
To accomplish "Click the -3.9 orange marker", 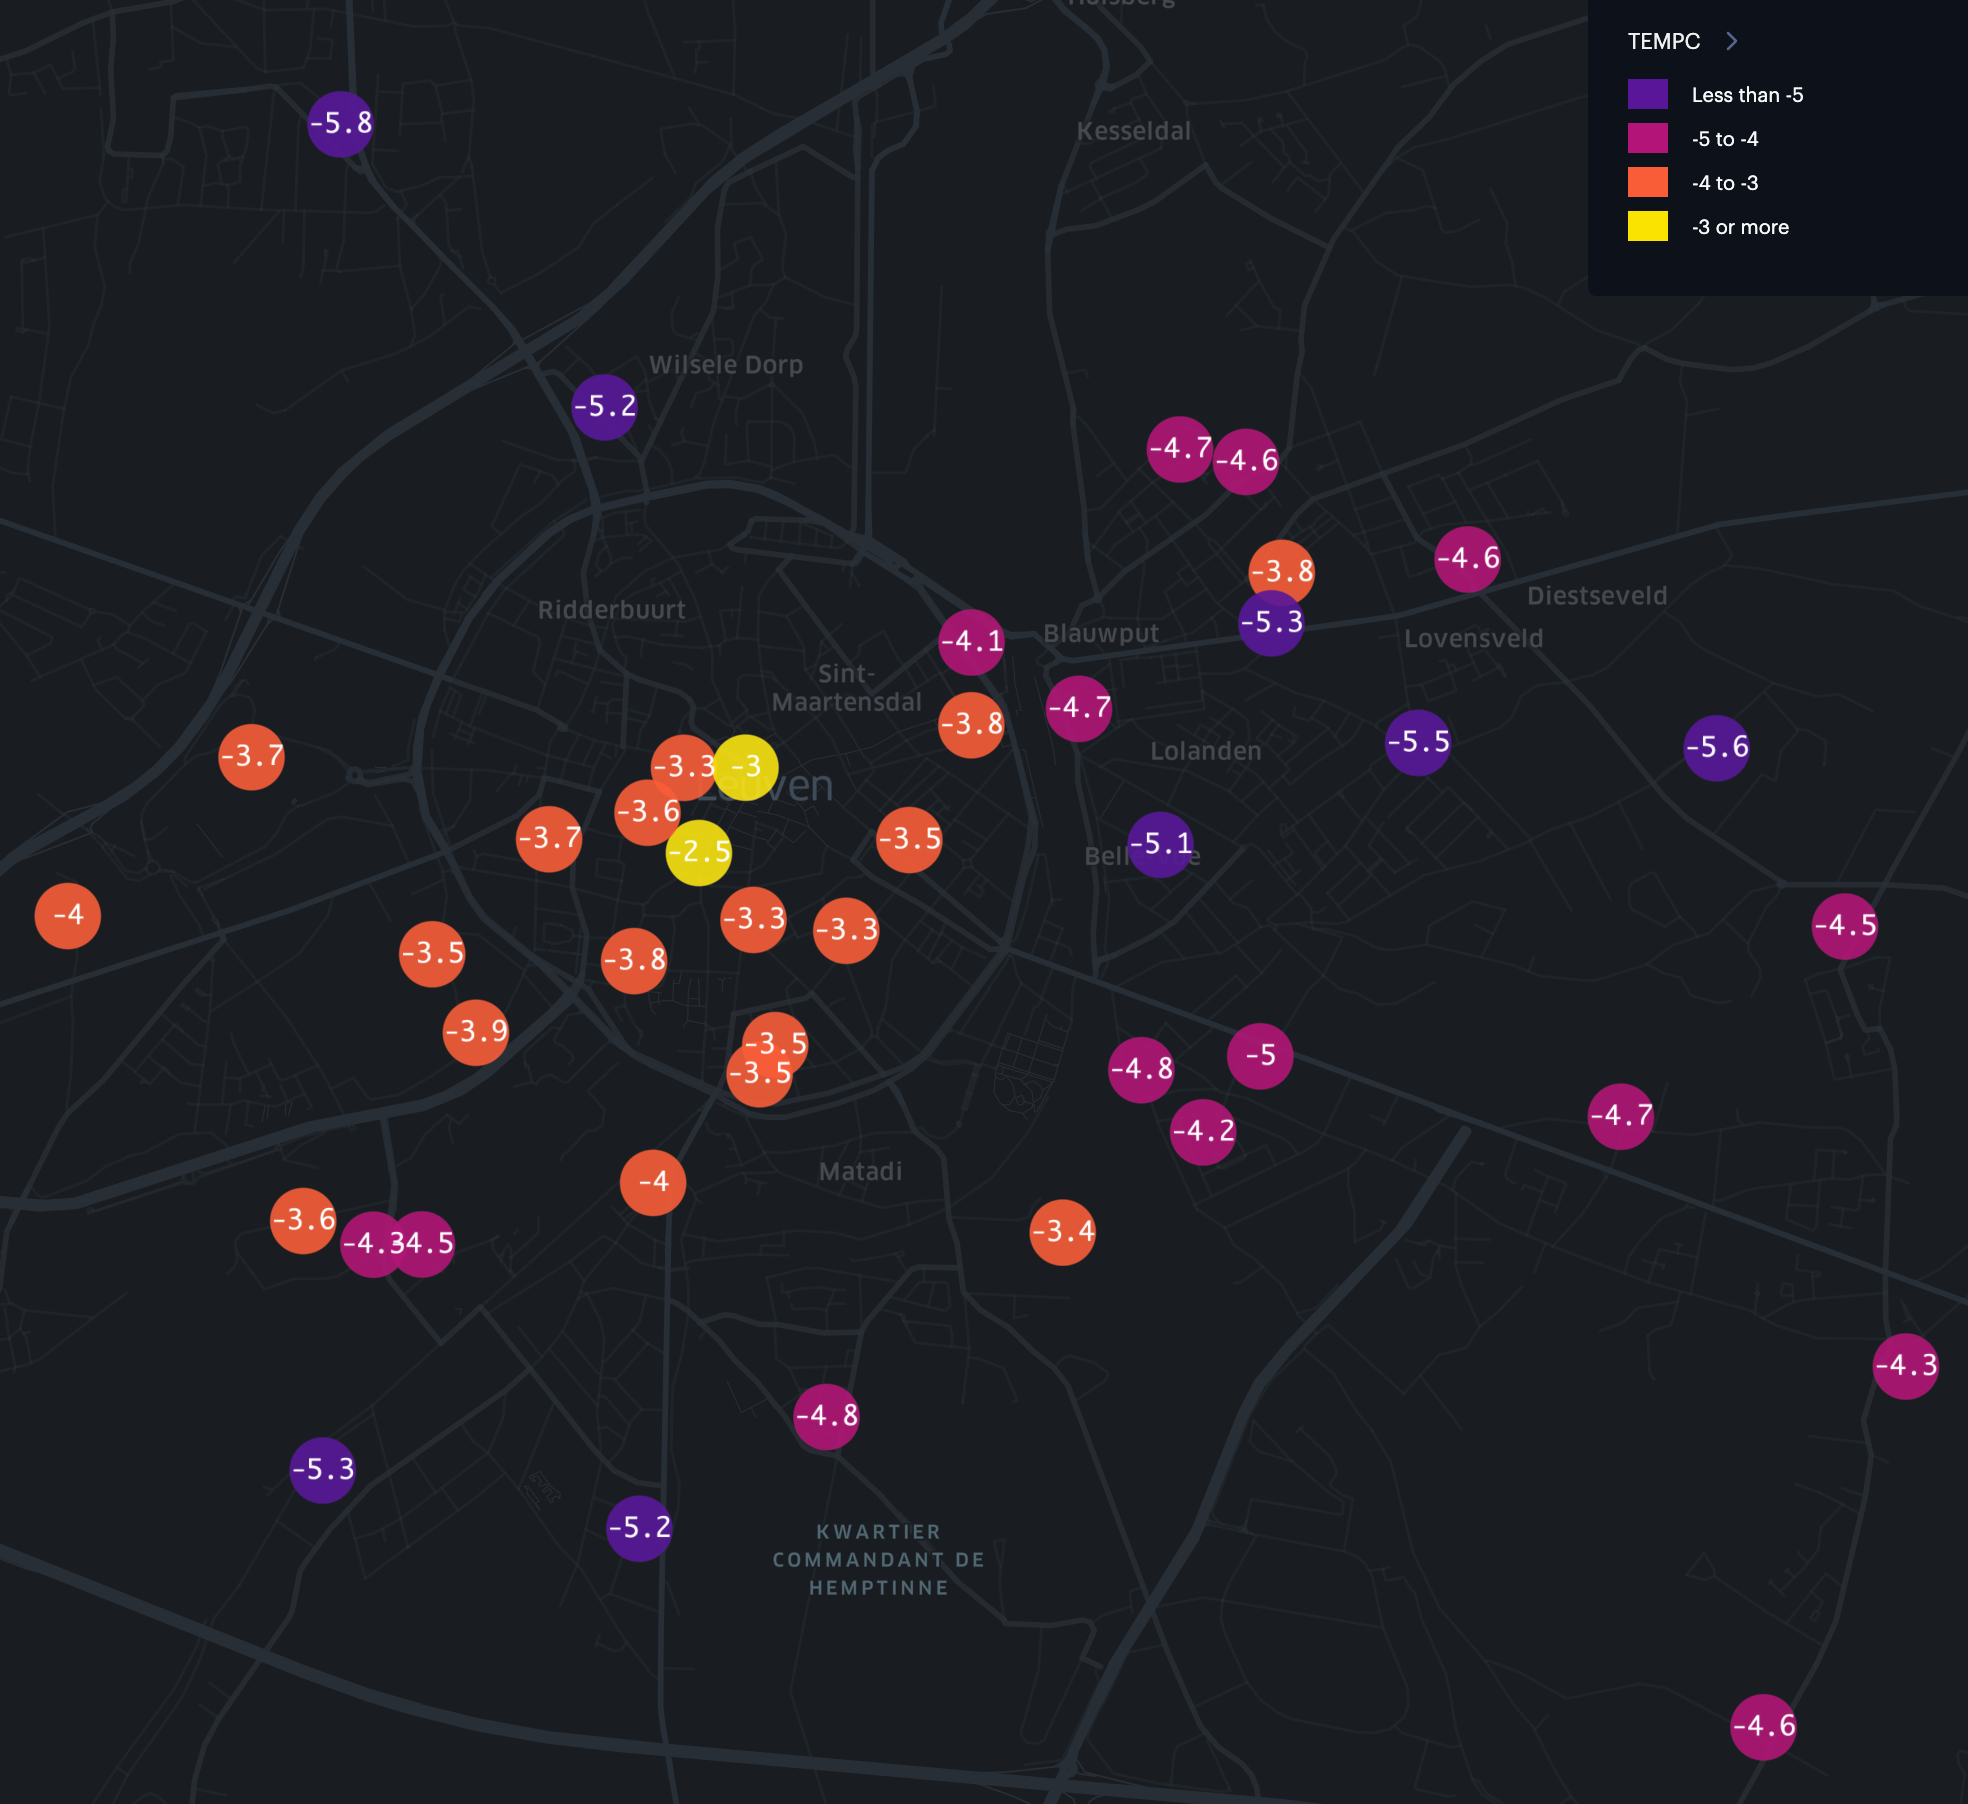I will (476, 1032).
